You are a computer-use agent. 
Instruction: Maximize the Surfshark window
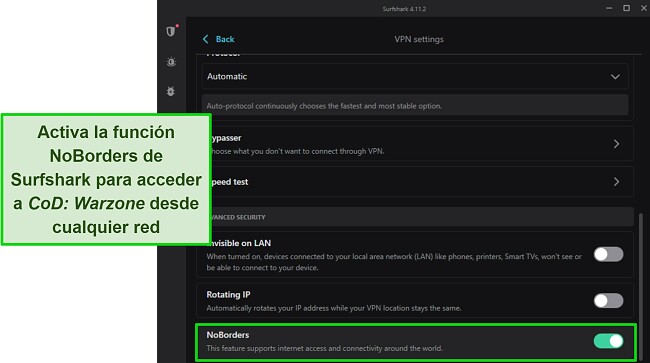tap(626, 8)
